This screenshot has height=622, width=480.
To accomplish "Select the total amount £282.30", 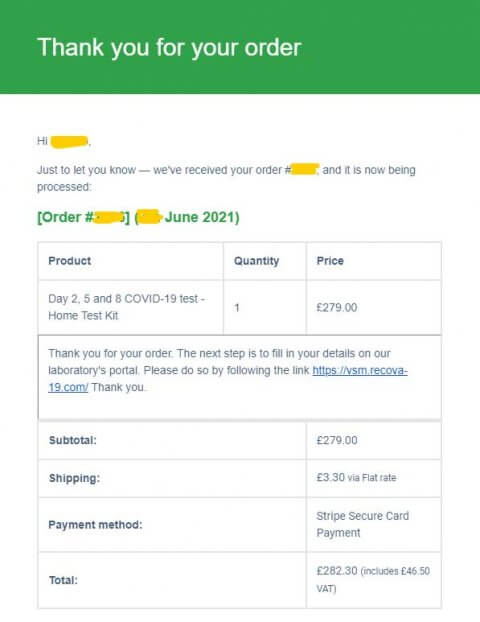I will pos(337,571).
